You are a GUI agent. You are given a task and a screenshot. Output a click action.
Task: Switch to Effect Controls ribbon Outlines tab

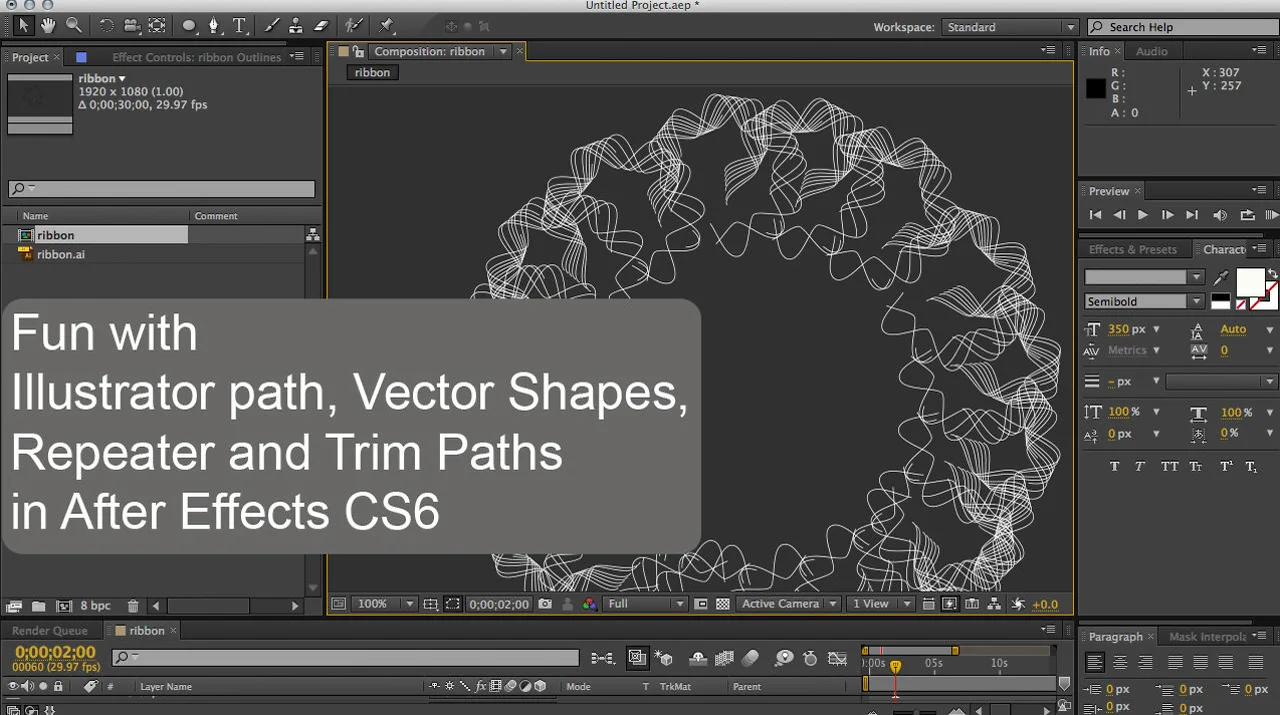point(196,57)
